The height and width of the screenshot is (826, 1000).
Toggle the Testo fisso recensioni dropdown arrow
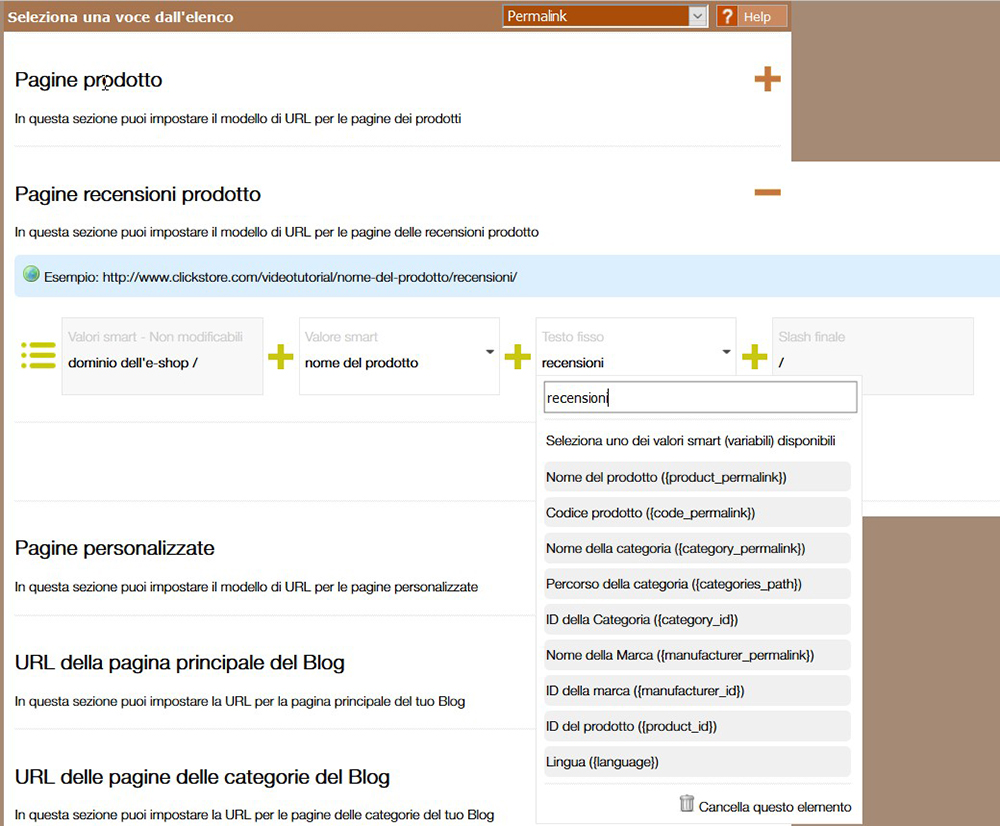coord(726,352)
